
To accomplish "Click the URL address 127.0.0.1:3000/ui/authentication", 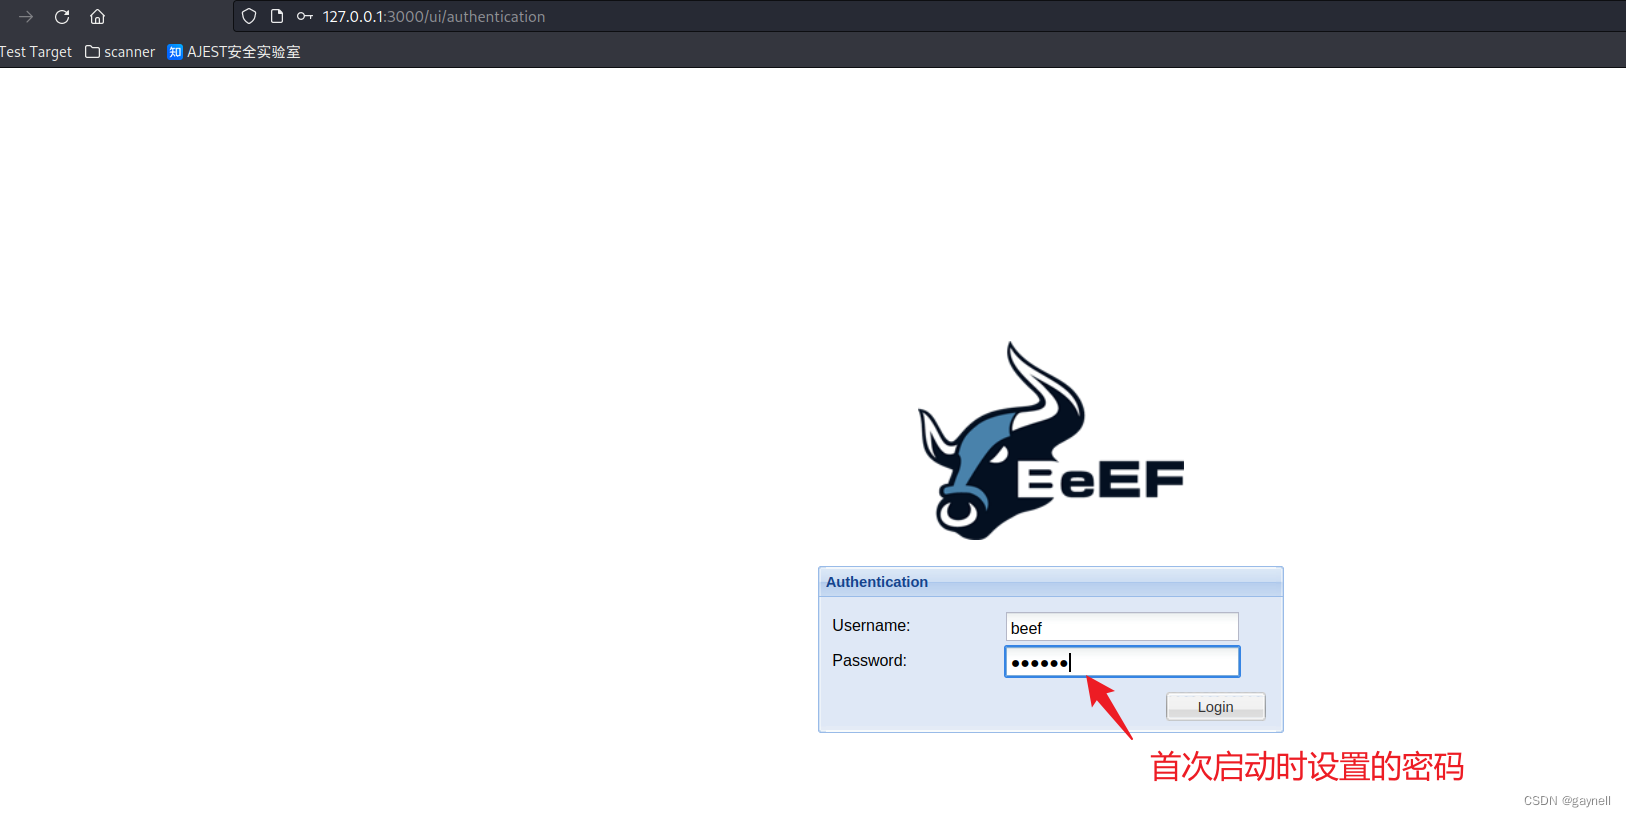I will 434,17.
